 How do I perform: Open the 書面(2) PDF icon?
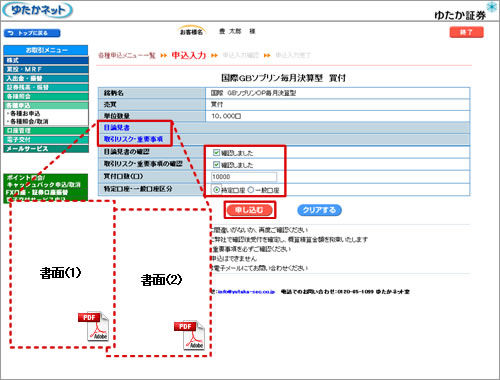click(189, 336)
